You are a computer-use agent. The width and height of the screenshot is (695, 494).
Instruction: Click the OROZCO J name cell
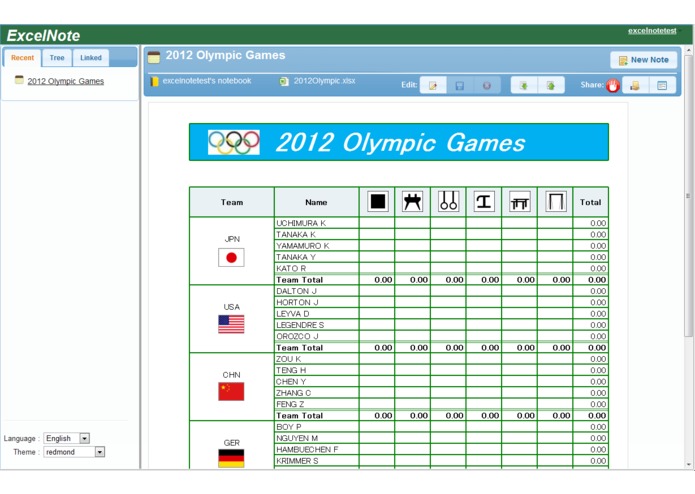(x=316, y=336)
